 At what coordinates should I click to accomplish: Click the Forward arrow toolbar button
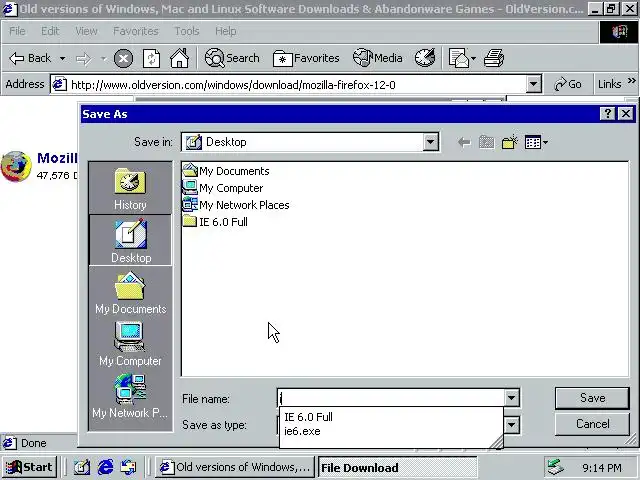click(83, 59)
